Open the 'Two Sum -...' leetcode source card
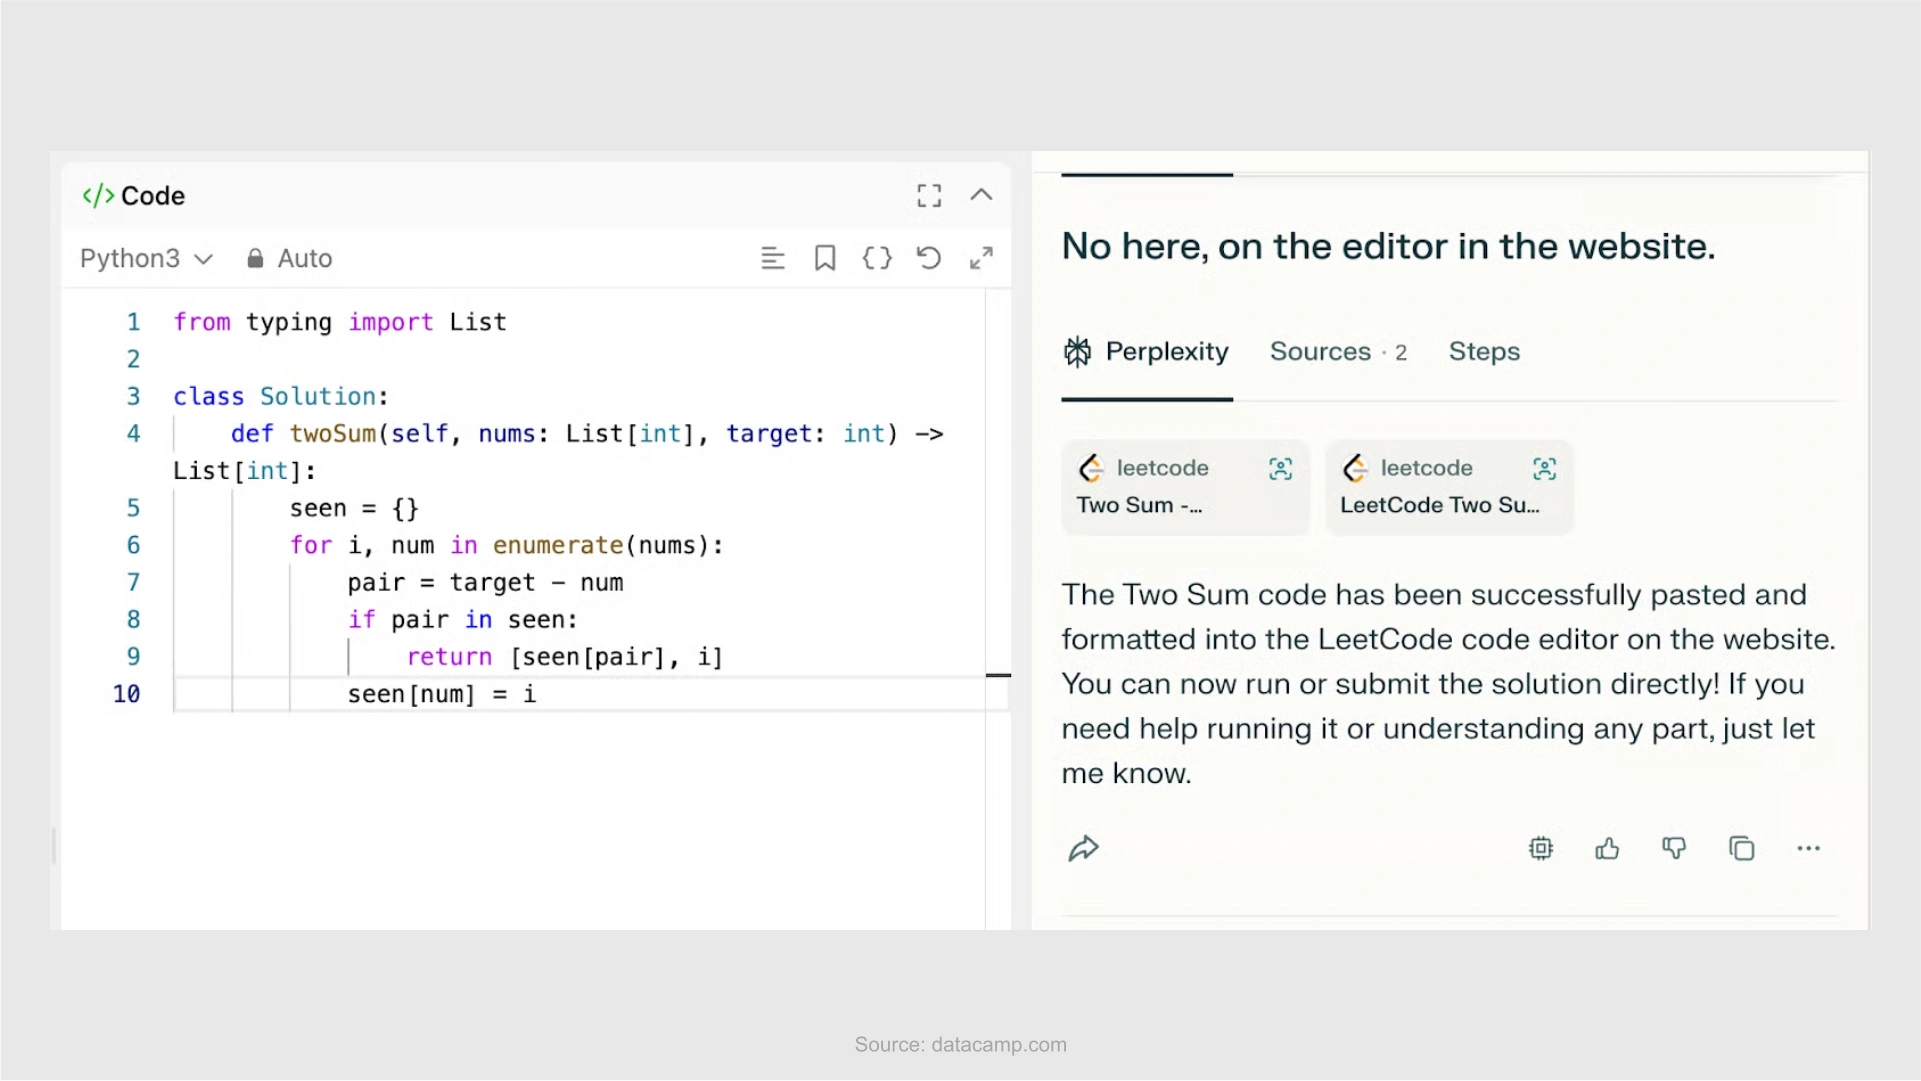The height and width of the screenshot is (1081, 1921). point(1185,488)
